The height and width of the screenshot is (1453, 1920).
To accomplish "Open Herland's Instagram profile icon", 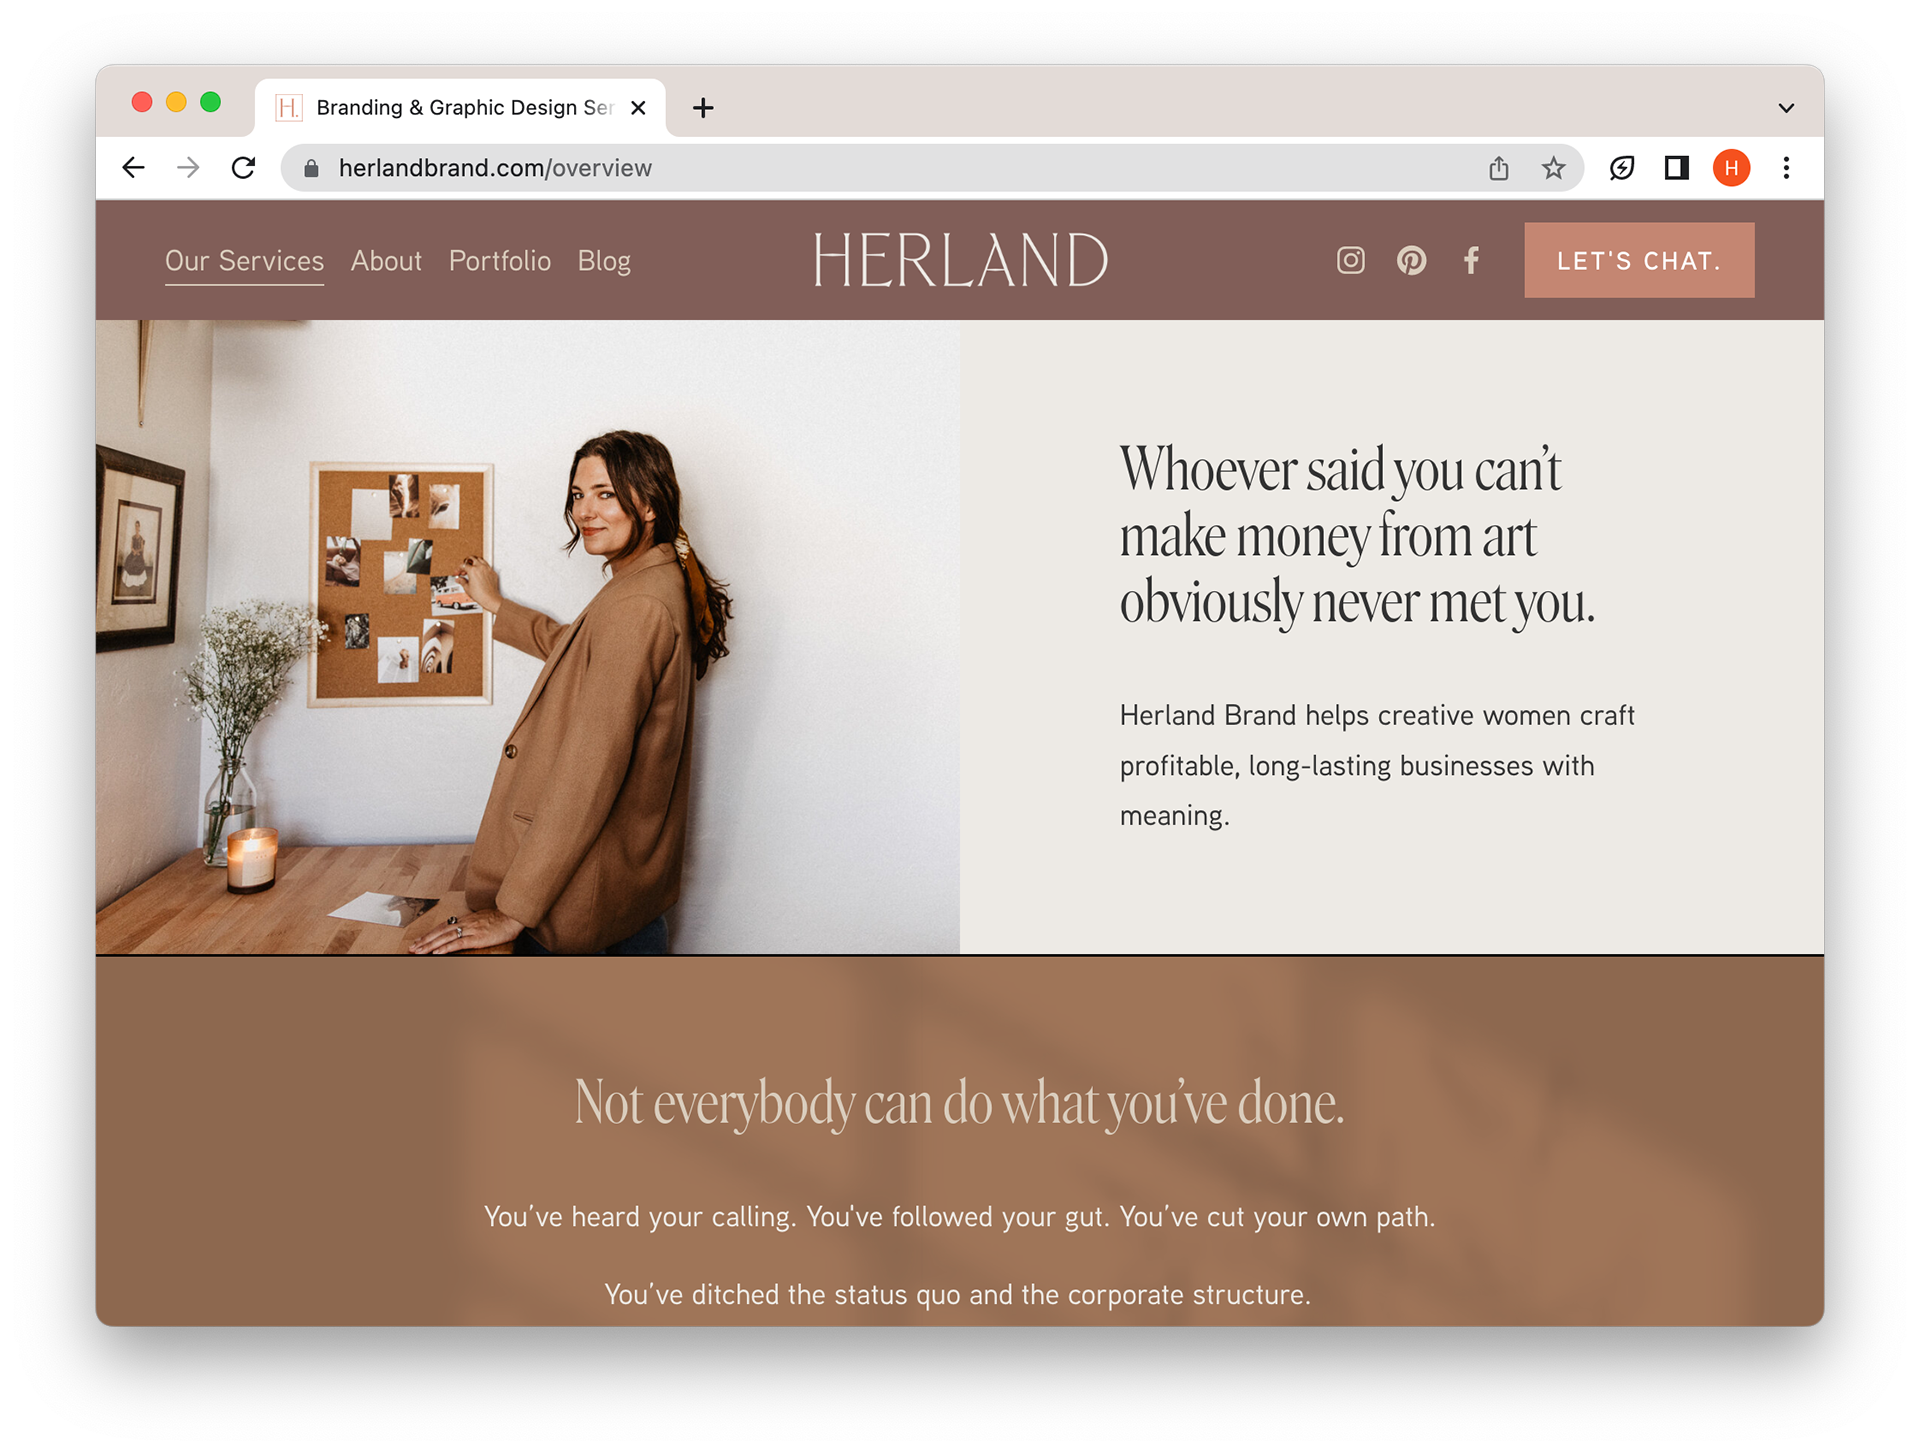I will 1350,261.
